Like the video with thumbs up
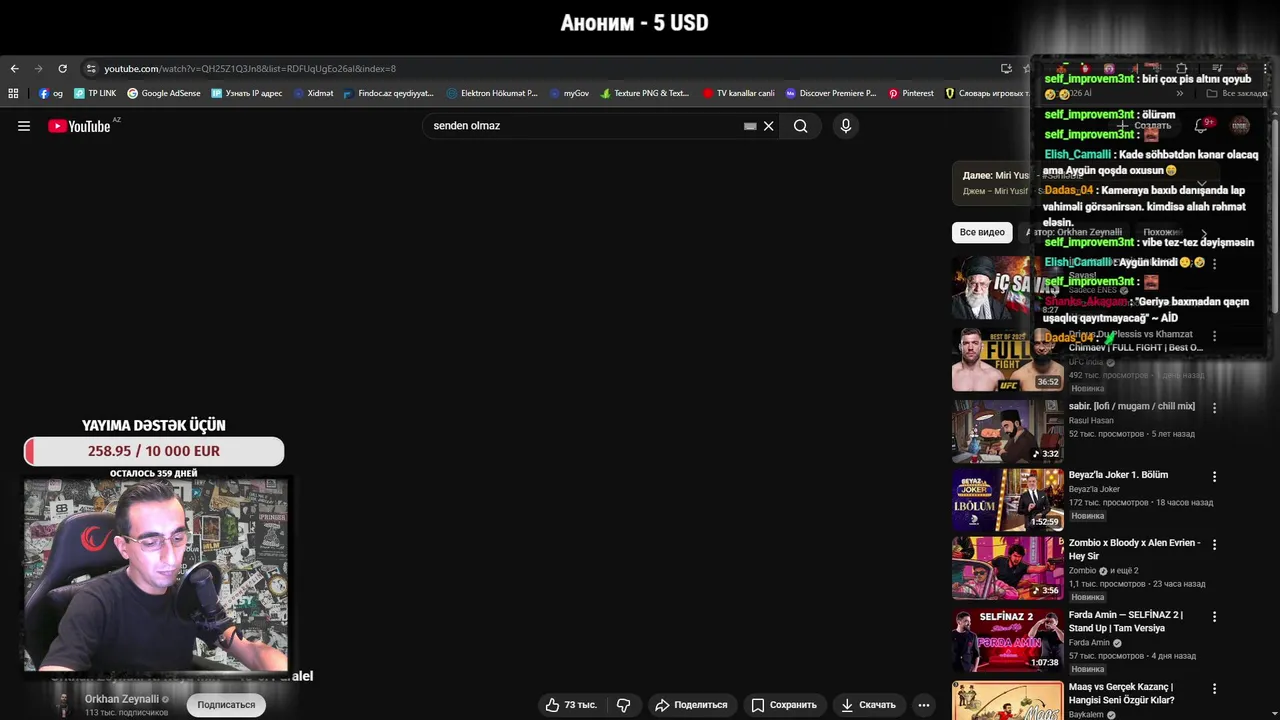This screenshot has width=1280, height=720. point(571,705)
